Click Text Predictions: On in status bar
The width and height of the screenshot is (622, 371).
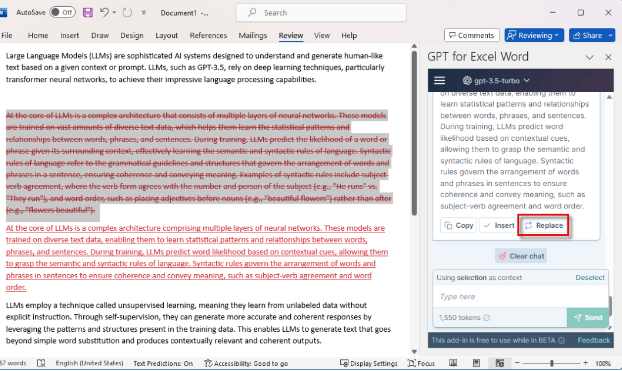point(163,363)
